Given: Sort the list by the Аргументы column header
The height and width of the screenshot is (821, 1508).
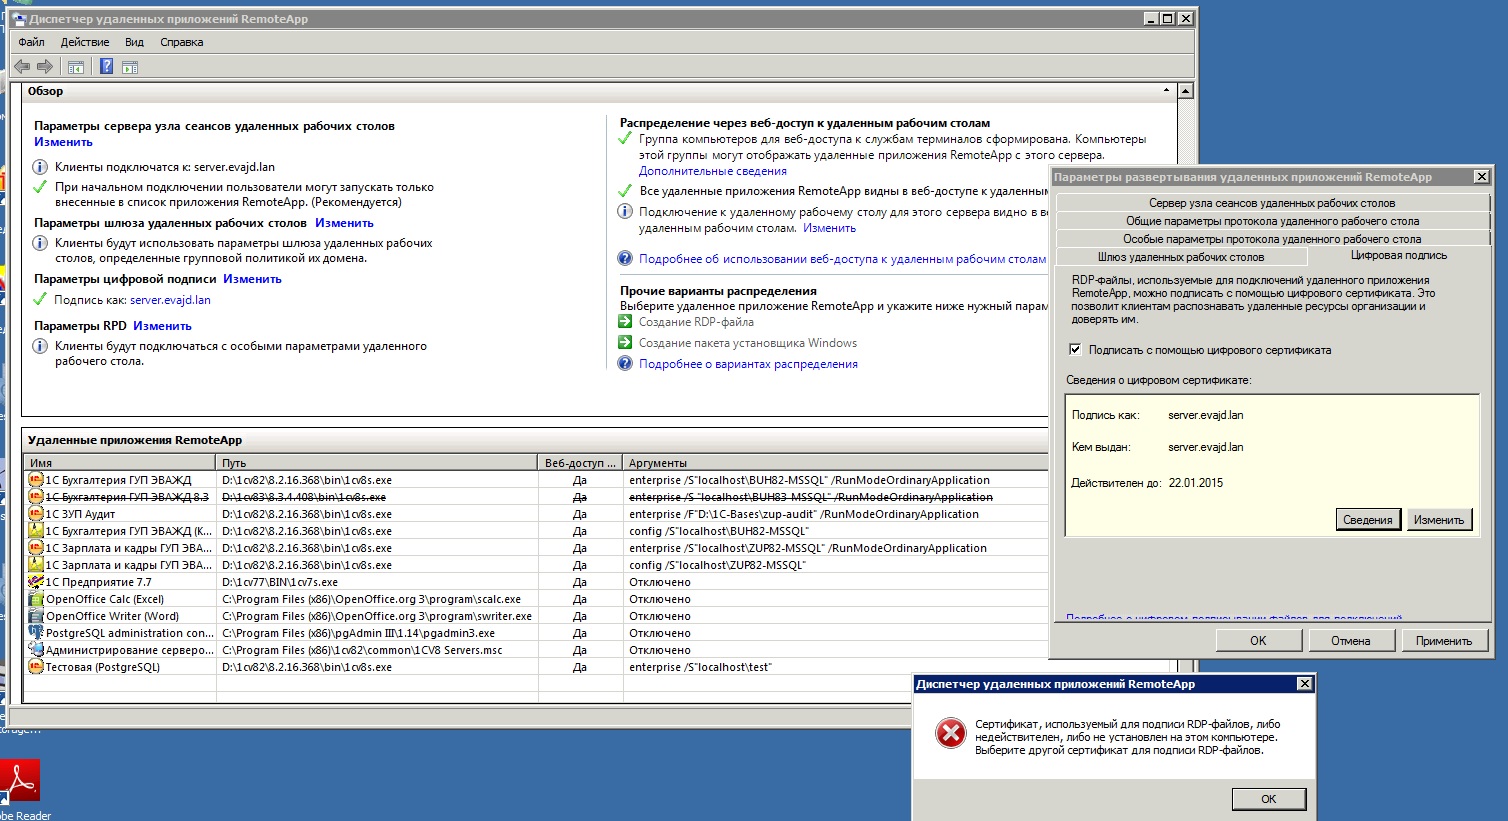Looking at the screenshot, I should (835, 463).
